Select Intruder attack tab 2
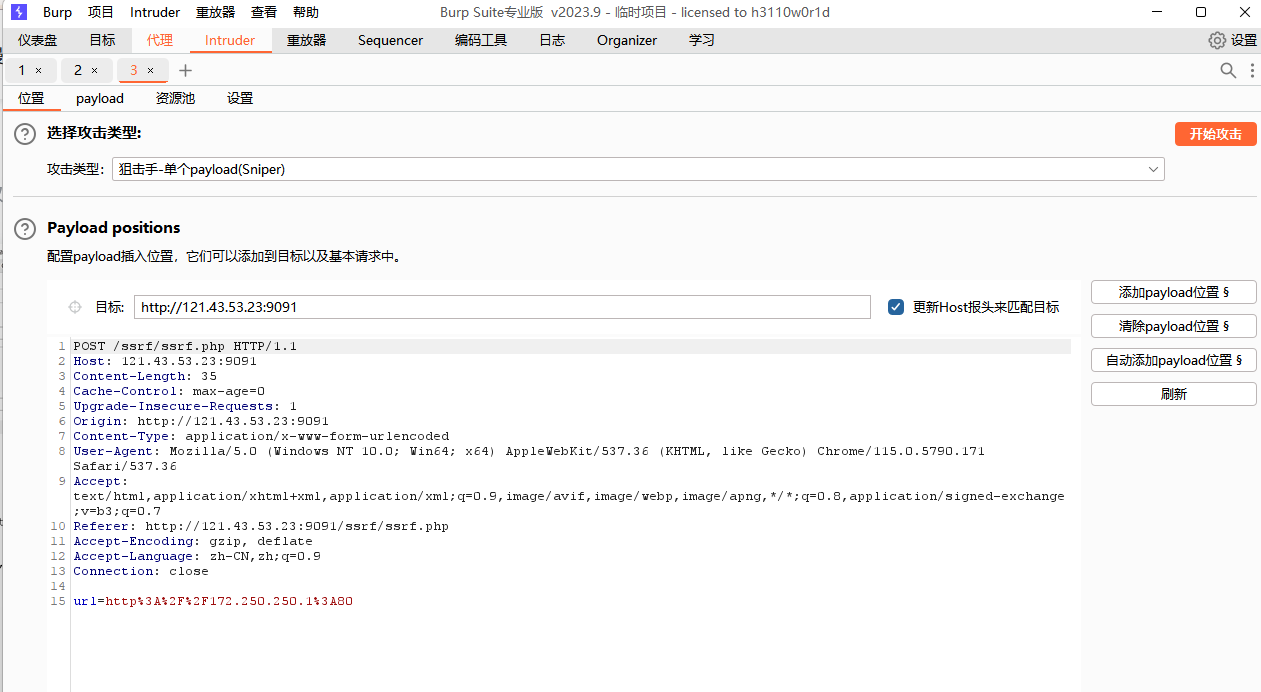 pyautogui.click(x=78, y=70)
